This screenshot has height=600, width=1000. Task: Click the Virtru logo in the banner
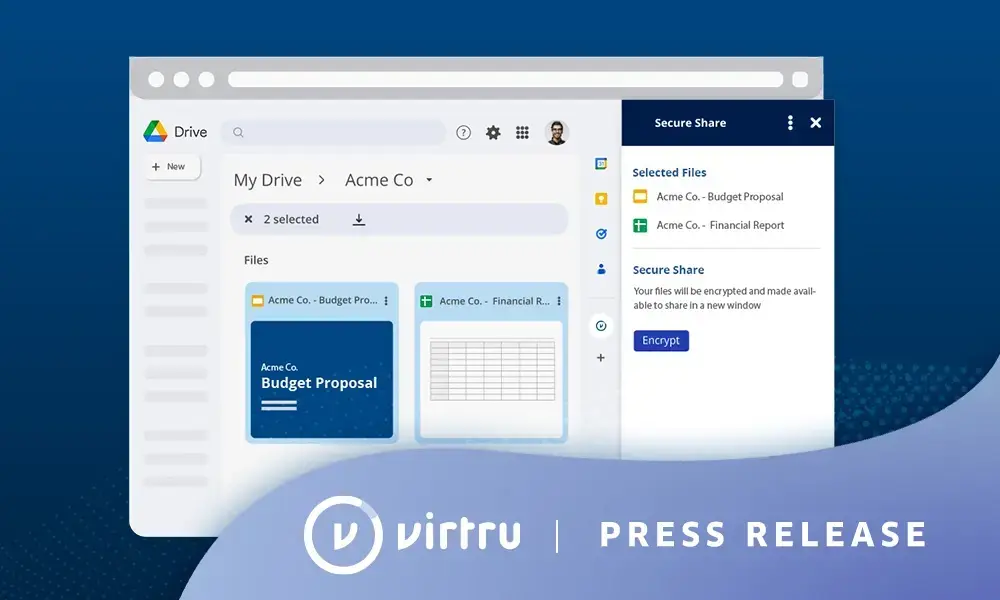(412, 534)
